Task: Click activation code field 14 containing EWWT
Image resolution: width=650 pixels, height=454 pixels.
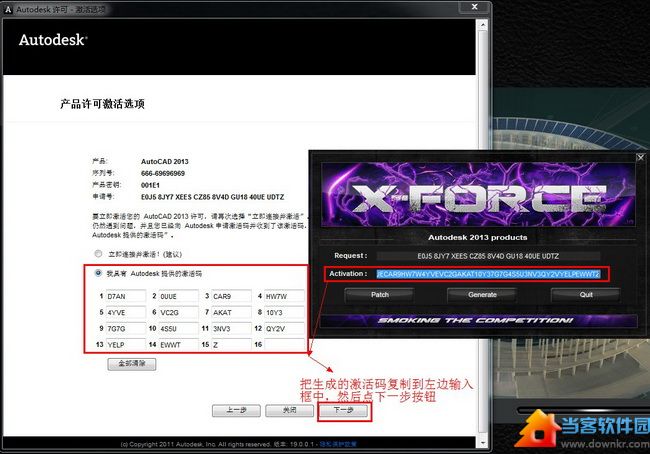Action: pyautogui.click(x=179, y=345)
